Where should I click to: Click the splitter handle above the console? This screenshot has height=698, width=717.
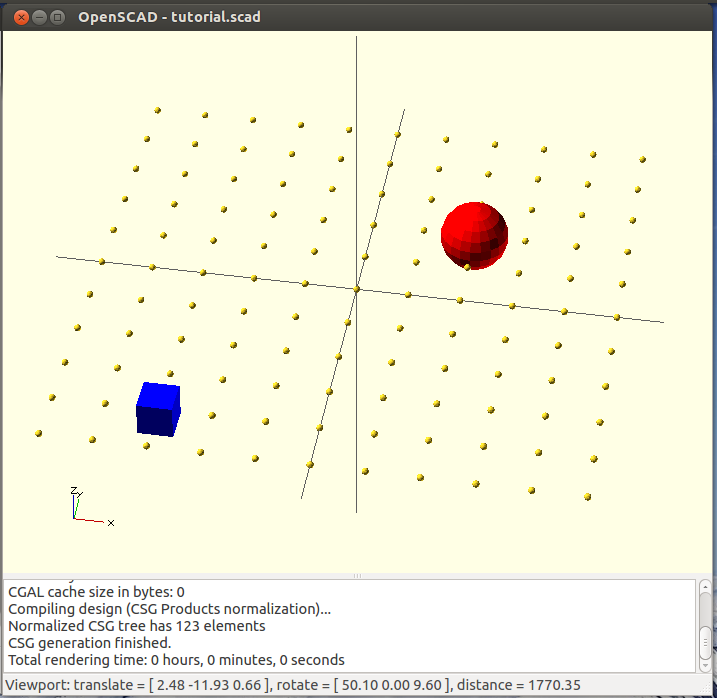pyautogui.click(x=357, y=576)
